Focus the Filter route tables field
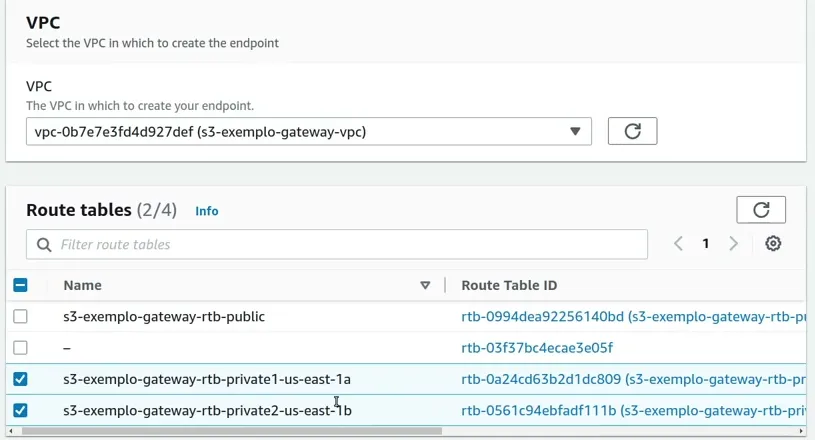The height and width of the screenshot is (440, 815). pos(337,244)
